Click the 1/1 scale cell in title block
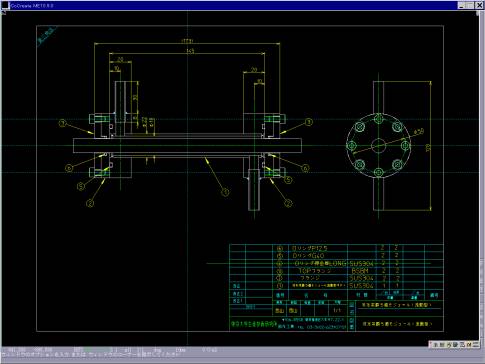Viewport: 485px width, 364px height. coord(338,310)
